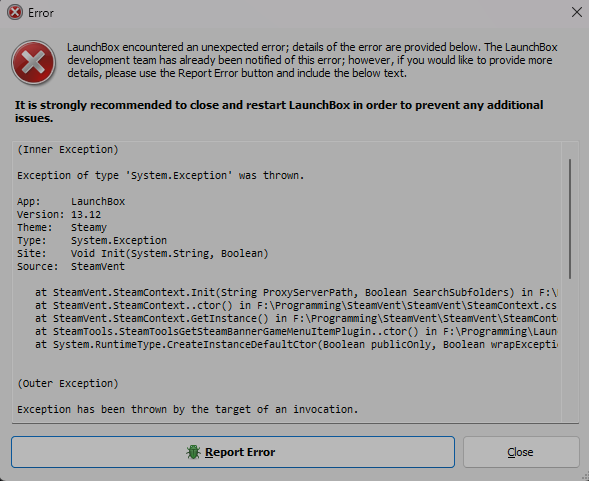The width and height of the screenshot is (589, 481).
Task: Click the 'thrown by the target of an invocation' line
Action: (187, 409)
